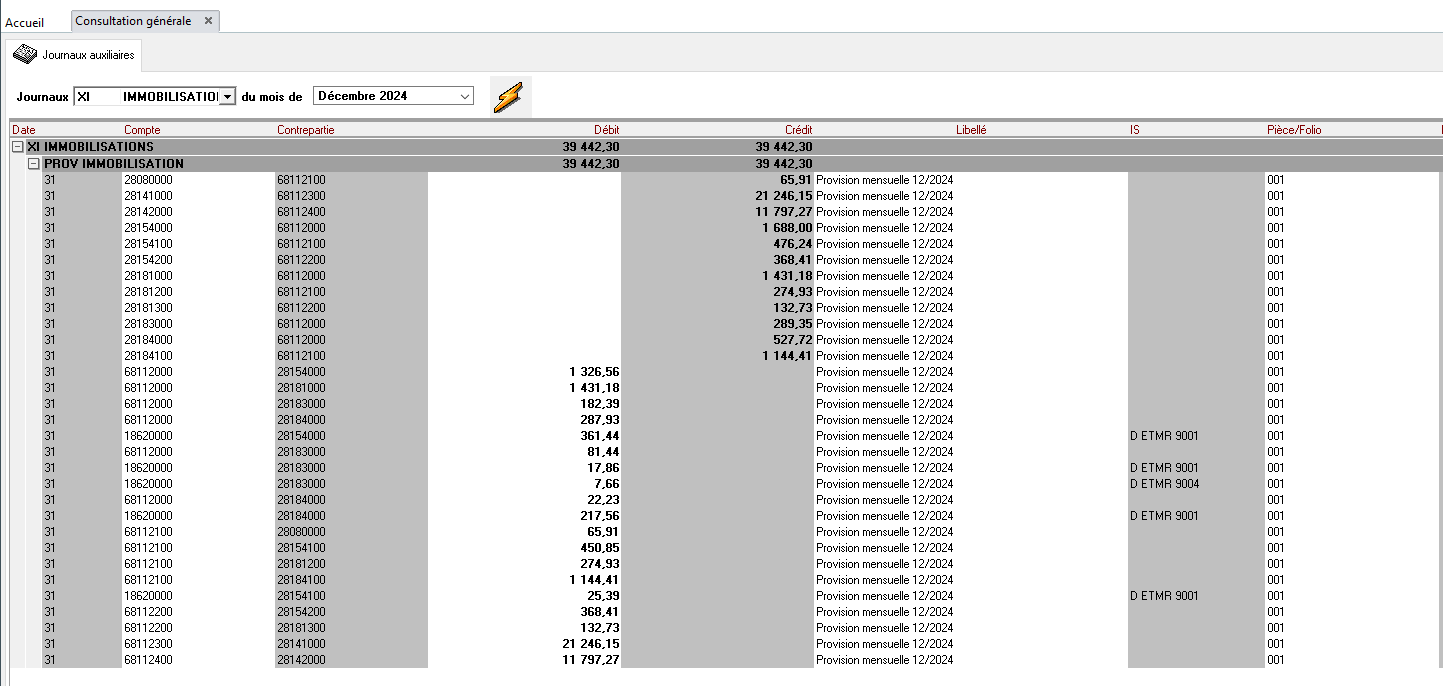Click the lightning bolt execute icon

tap(509, 97)
